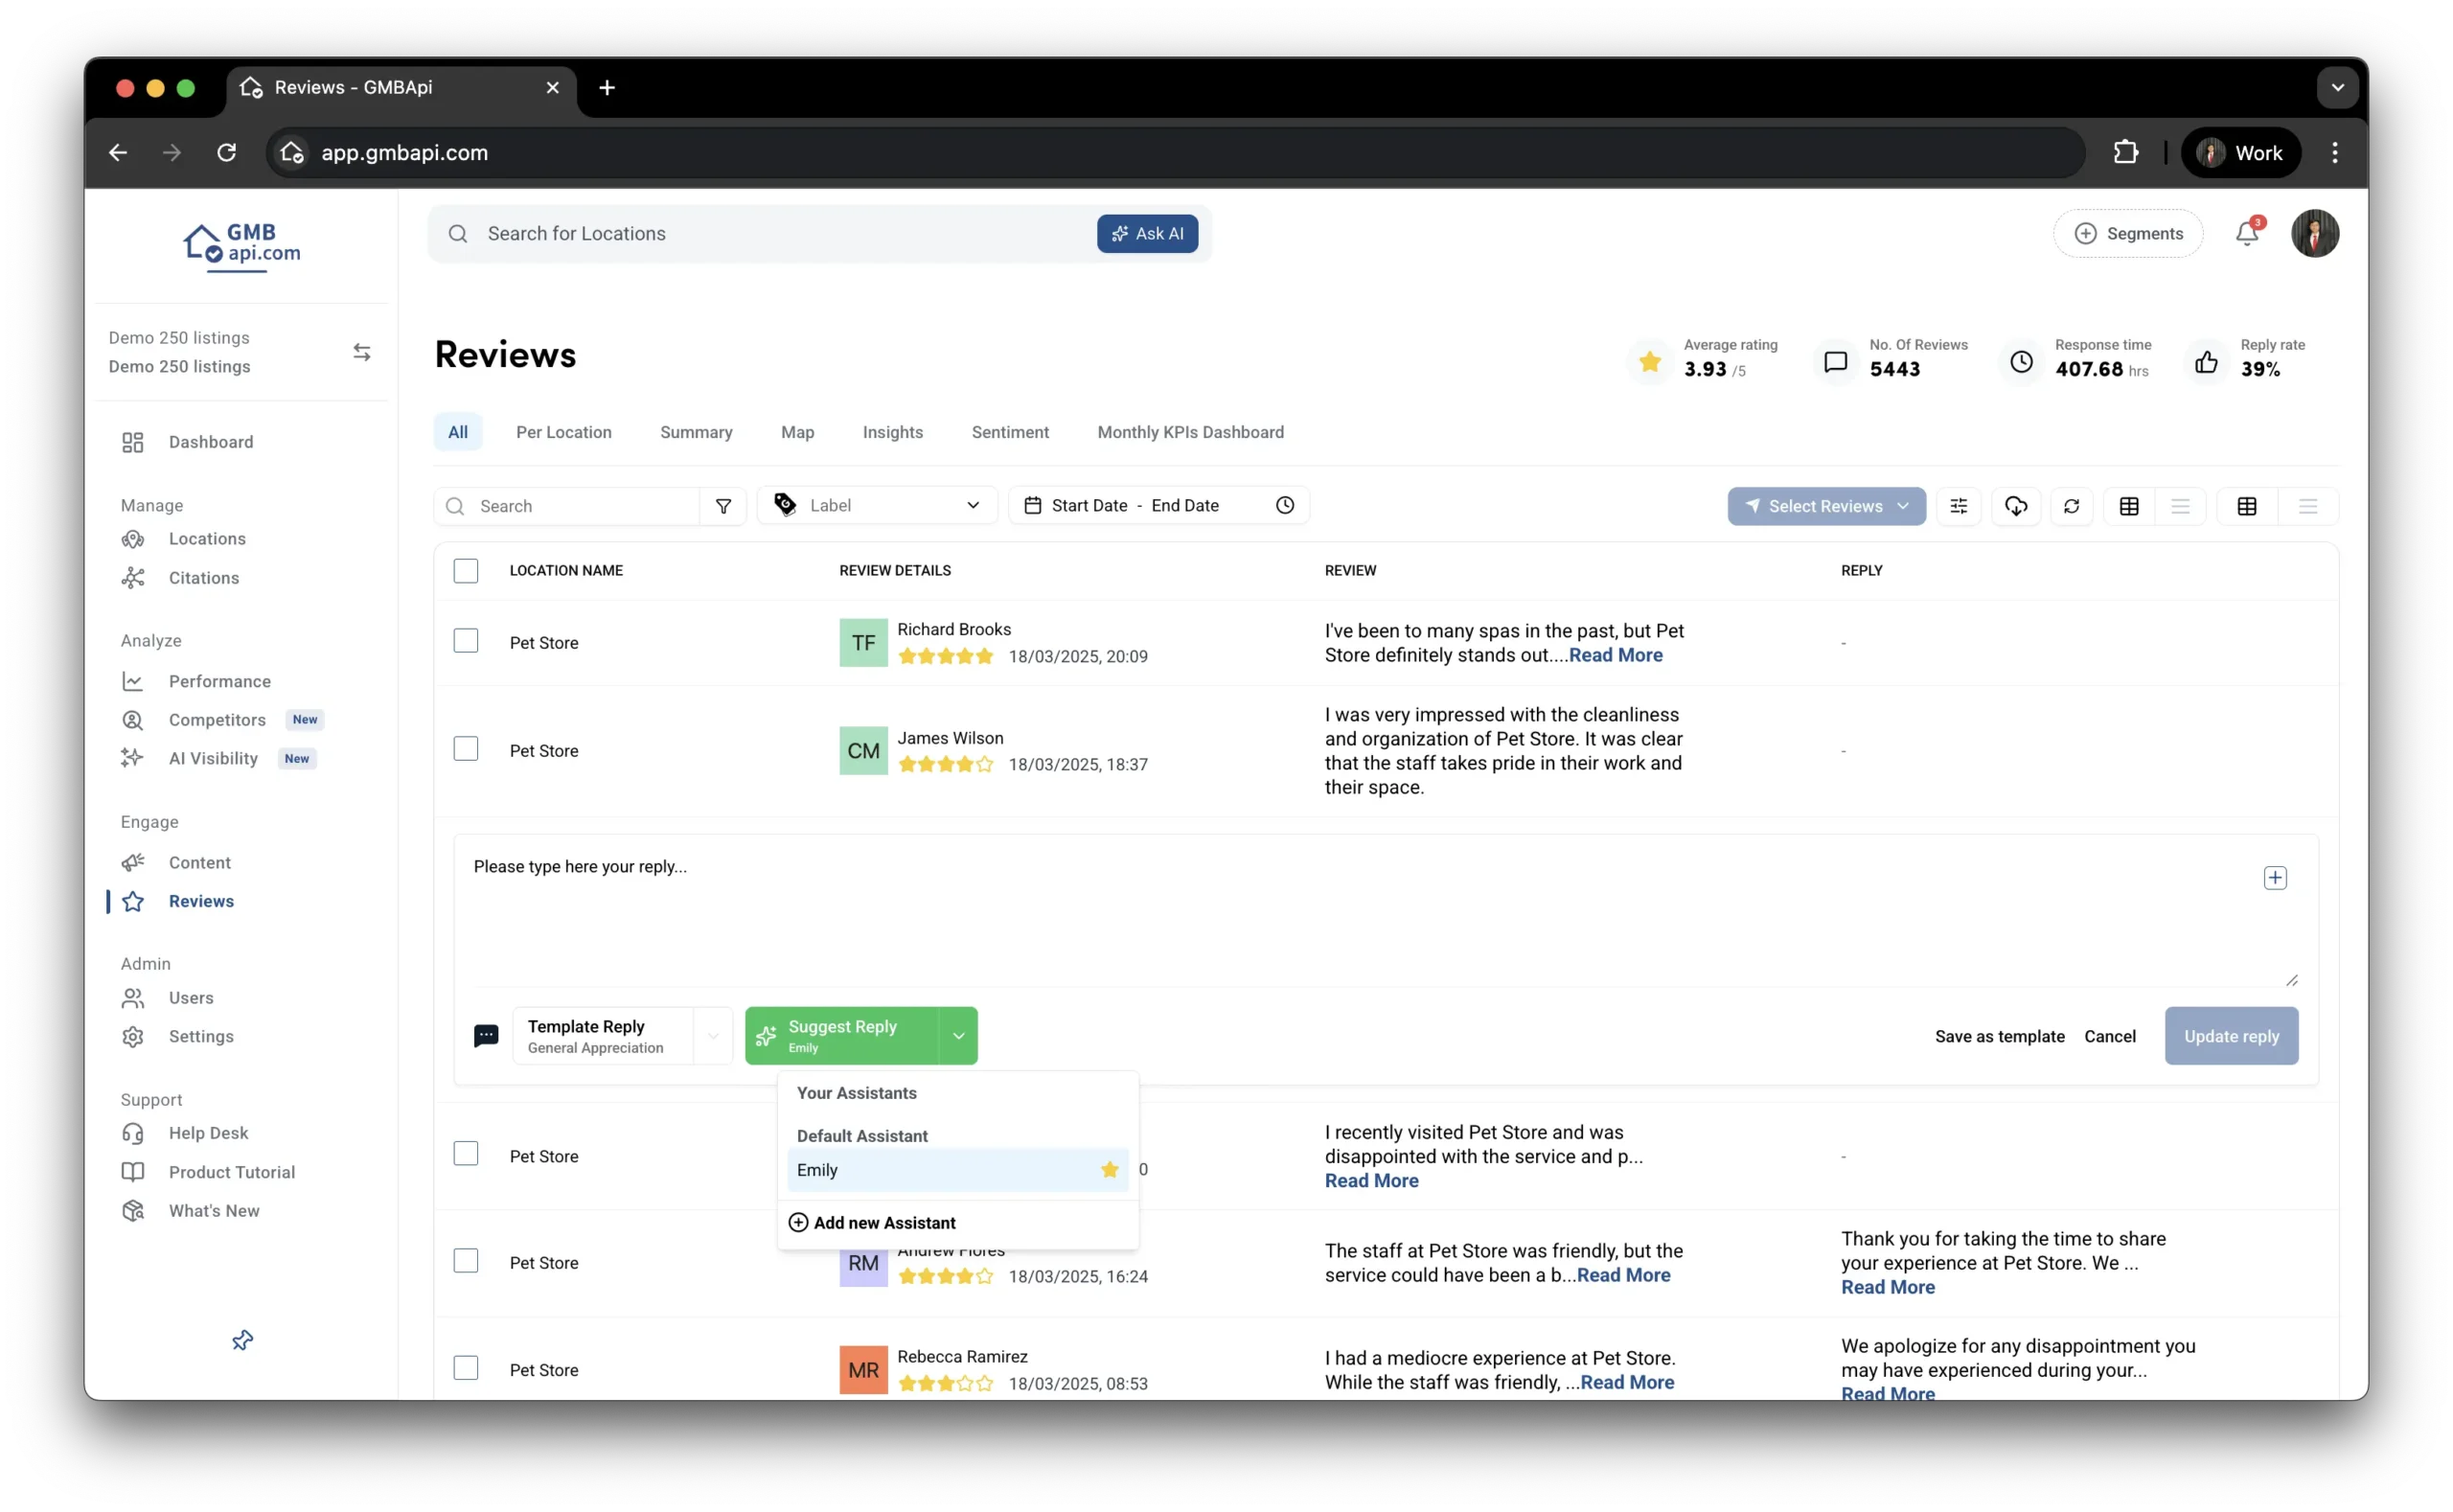
Task: Expand the Suggest Reply chevron dropdown
Action: 958,1036
